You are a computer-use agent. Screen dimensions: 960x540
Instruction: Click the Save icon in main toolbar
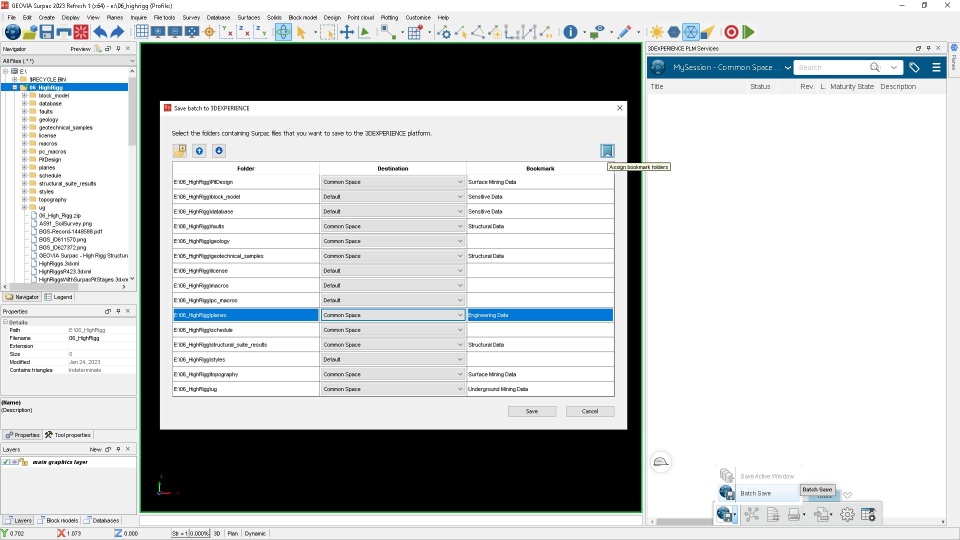coord(47,32)
